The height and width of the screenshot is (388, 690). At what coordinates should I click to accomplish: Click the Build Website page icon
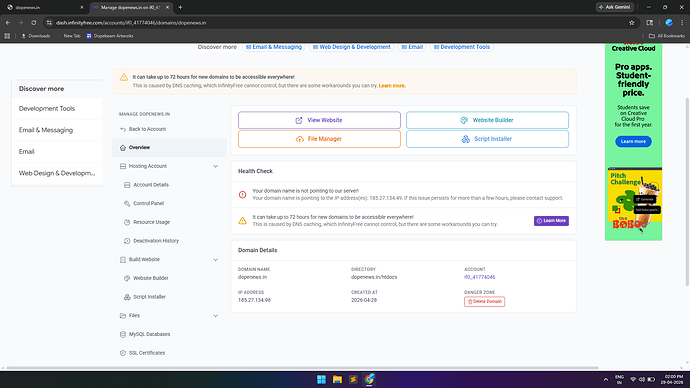123,260
